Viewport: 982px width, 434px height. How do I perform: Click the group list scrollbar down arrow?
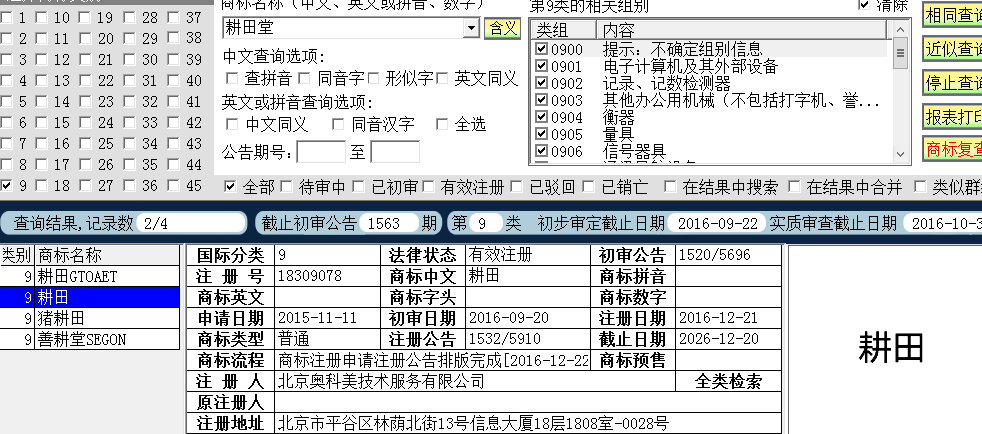(900, 153)
